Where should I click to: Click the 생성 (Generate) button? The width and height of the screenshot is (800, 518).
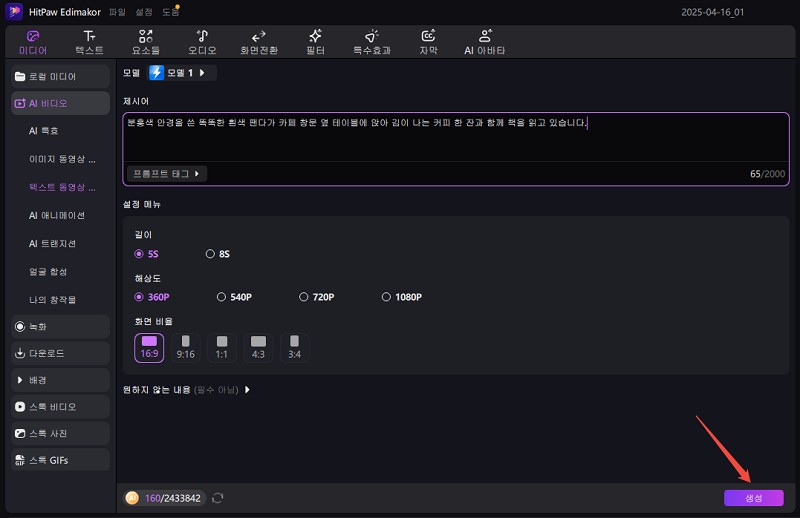pyautogui.click(x=754, y=498)
